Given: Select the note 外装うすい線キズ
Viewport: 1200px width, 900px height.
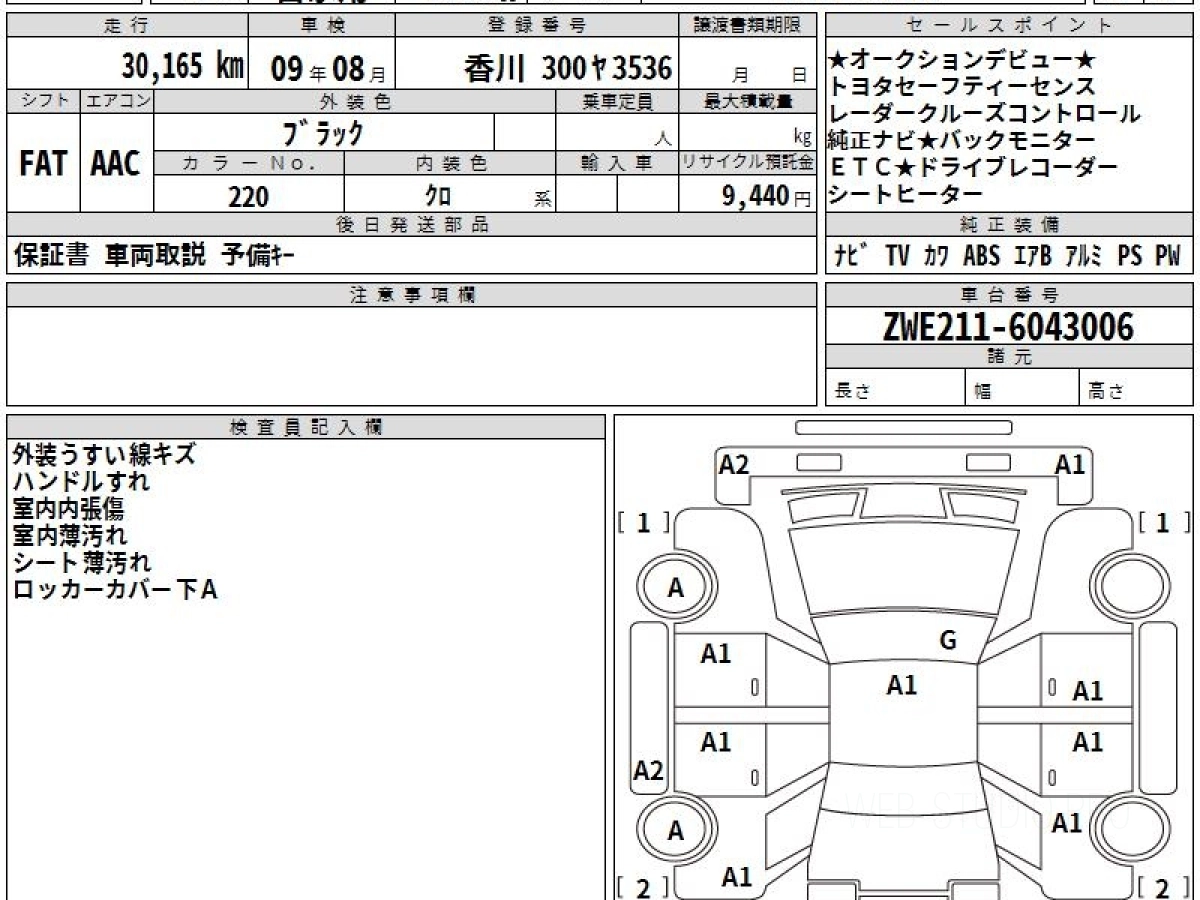Looking at the screenshot, I should point(103,454).
